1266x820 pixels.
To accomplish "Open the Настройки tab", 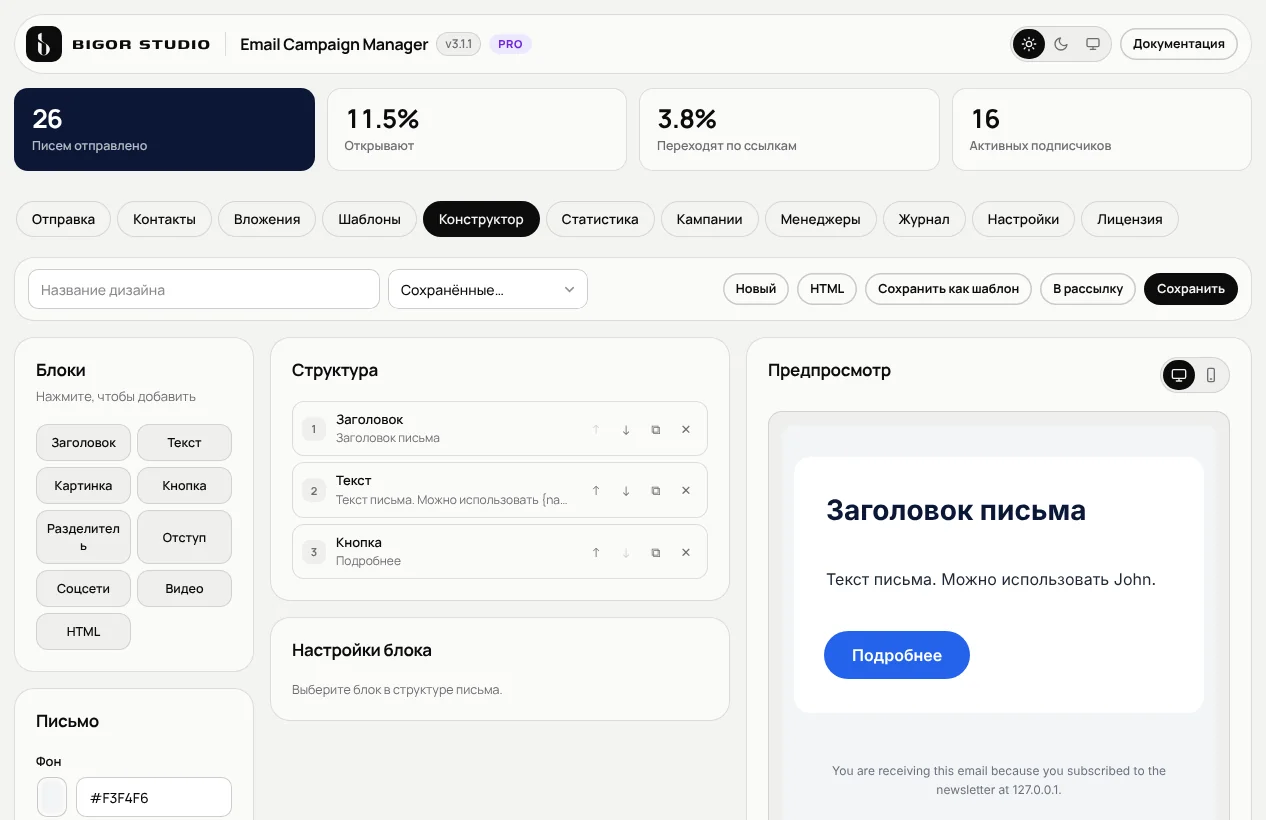I will tap(1023, 219).
